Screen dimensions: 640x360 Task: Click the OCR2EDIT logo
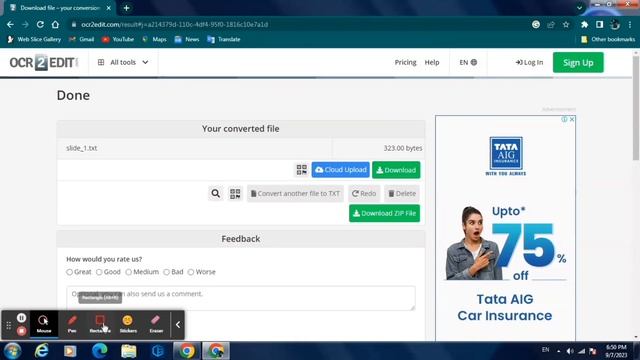(x=44, y=62)
